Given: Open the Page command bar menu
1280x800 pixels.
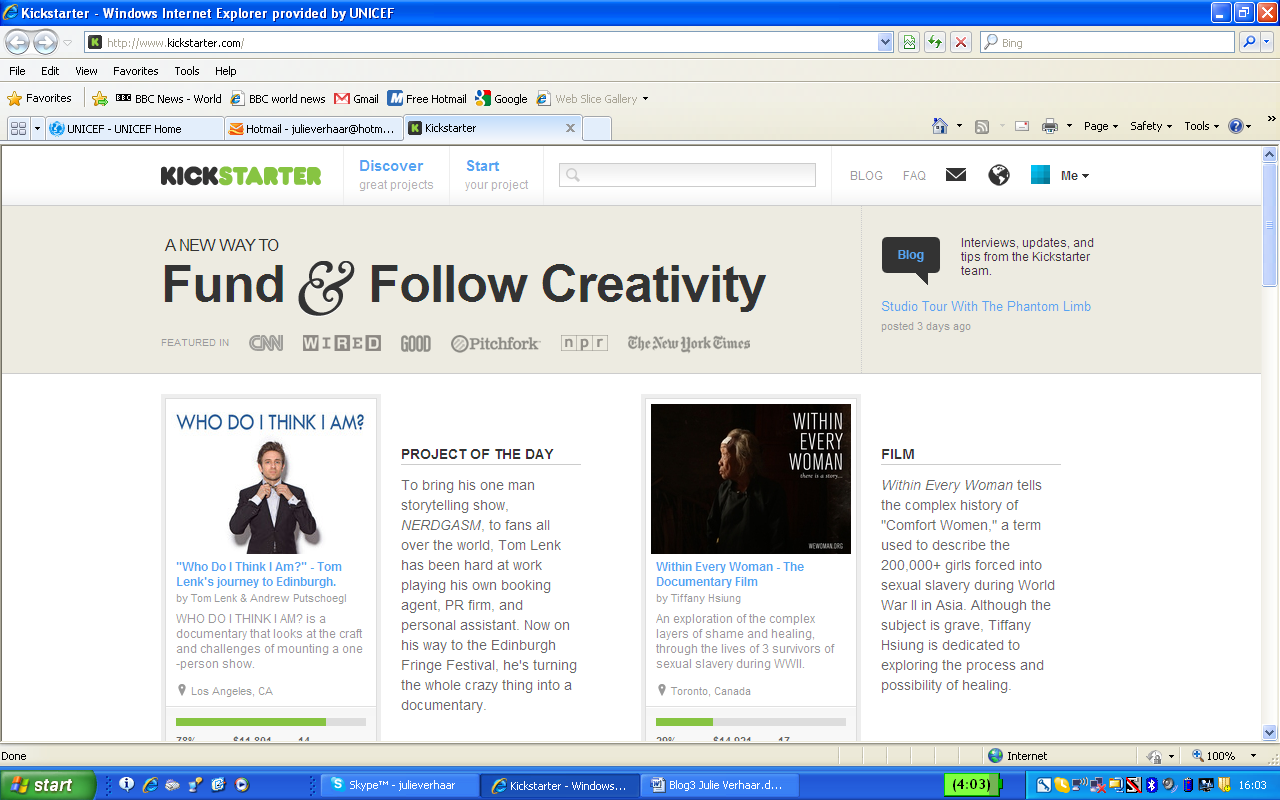Looking at the screenshot, I should click(1101, 126).
